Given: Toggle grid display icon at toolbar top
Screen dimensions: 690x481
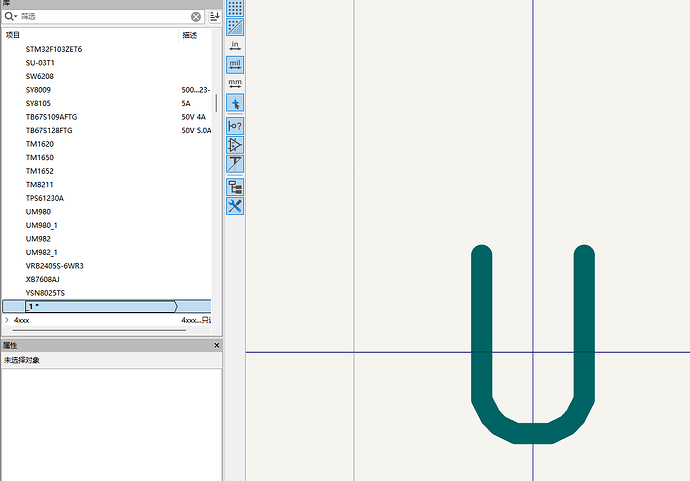Looking at the screenshot, I should coord(235,8).
